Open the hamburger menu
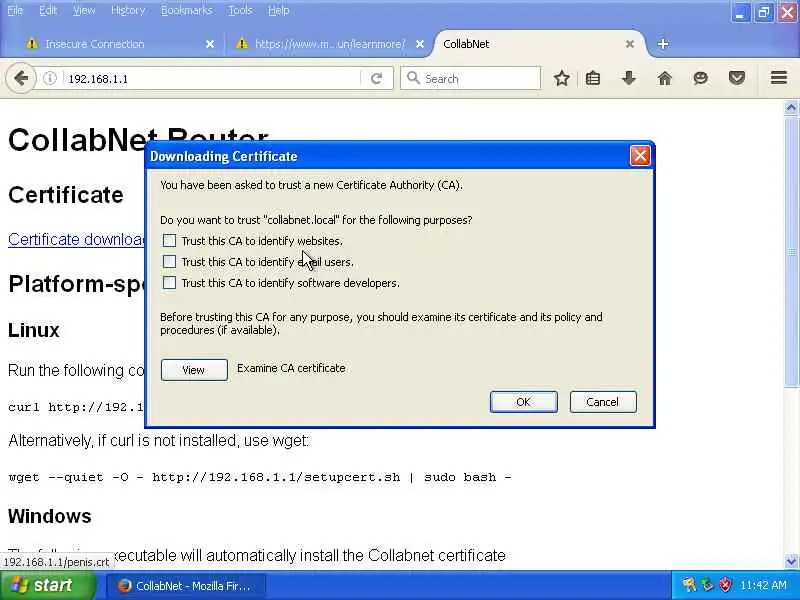The width and height of the screenshot is (800, 600). point(779,78)
